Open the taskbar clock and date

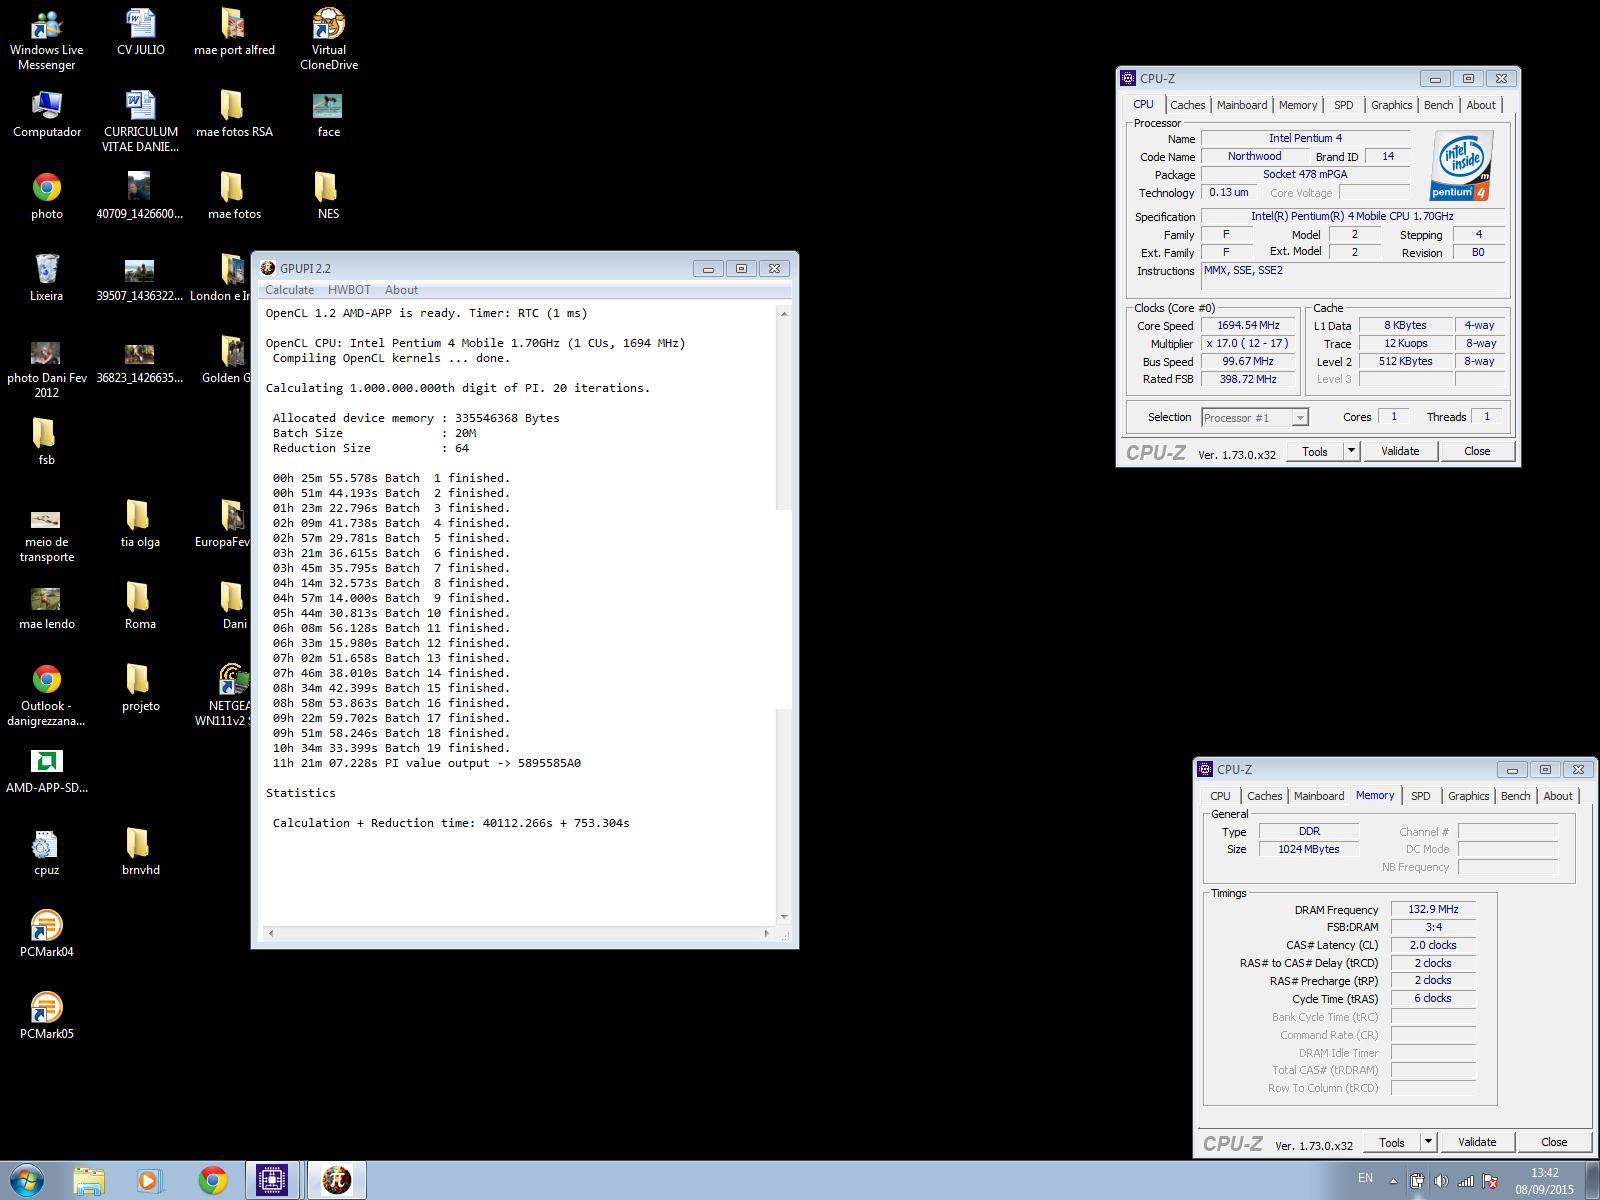[x=1544, y=1181]
